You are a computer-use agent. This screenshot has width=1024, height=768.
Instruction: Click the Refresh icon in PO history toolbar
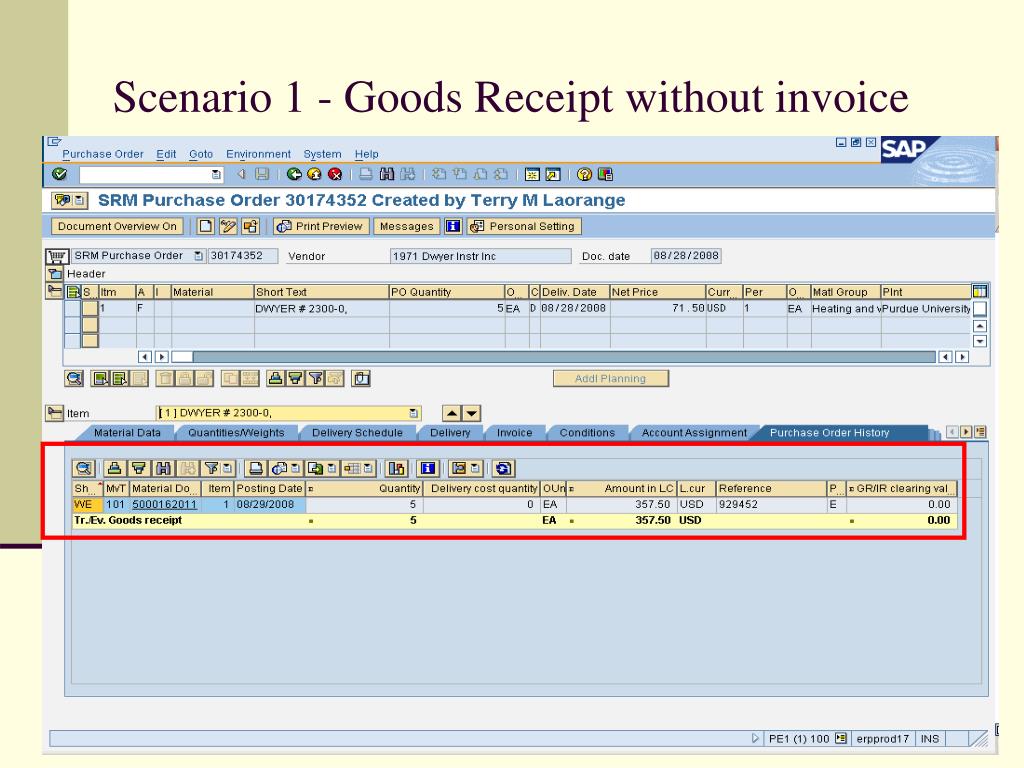pyautogui.click(x=504, y=468)
